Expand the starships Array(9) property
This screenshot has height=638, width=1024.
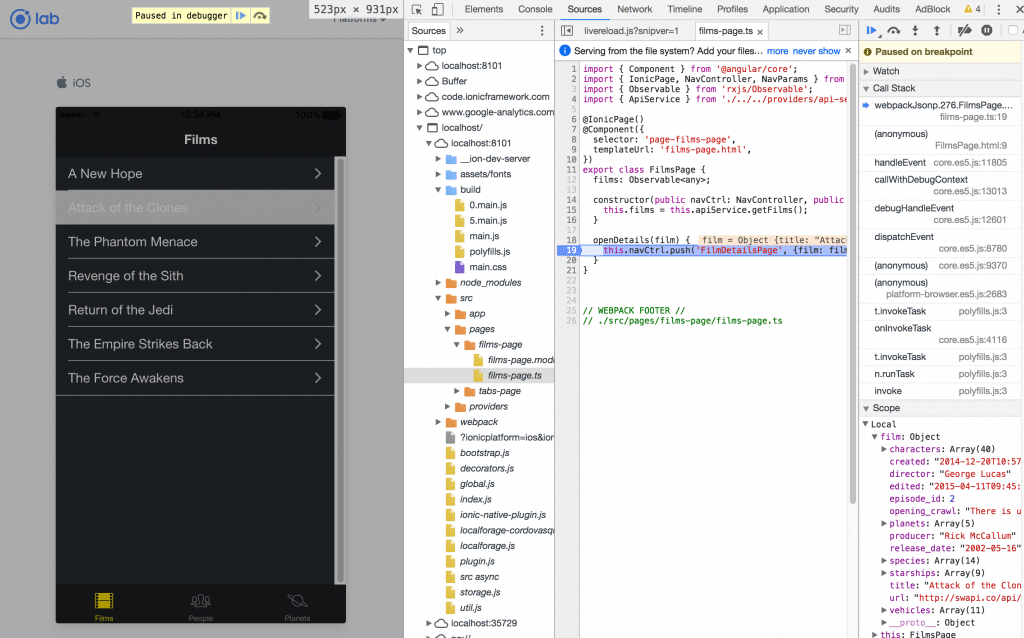(884, 573)
